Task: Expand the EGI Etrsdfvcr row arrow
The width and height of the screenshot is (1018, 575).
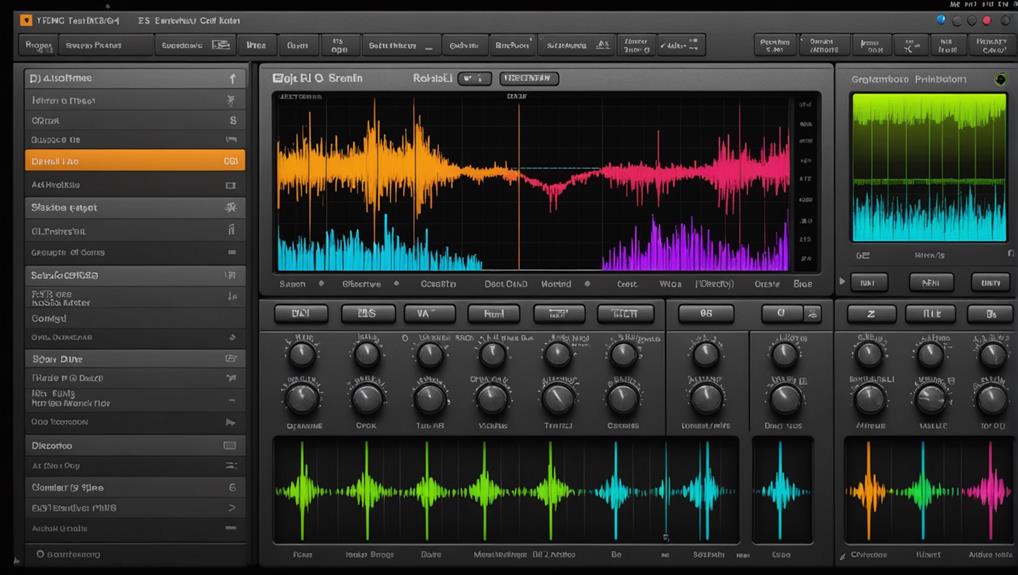Action: [232, 508]
